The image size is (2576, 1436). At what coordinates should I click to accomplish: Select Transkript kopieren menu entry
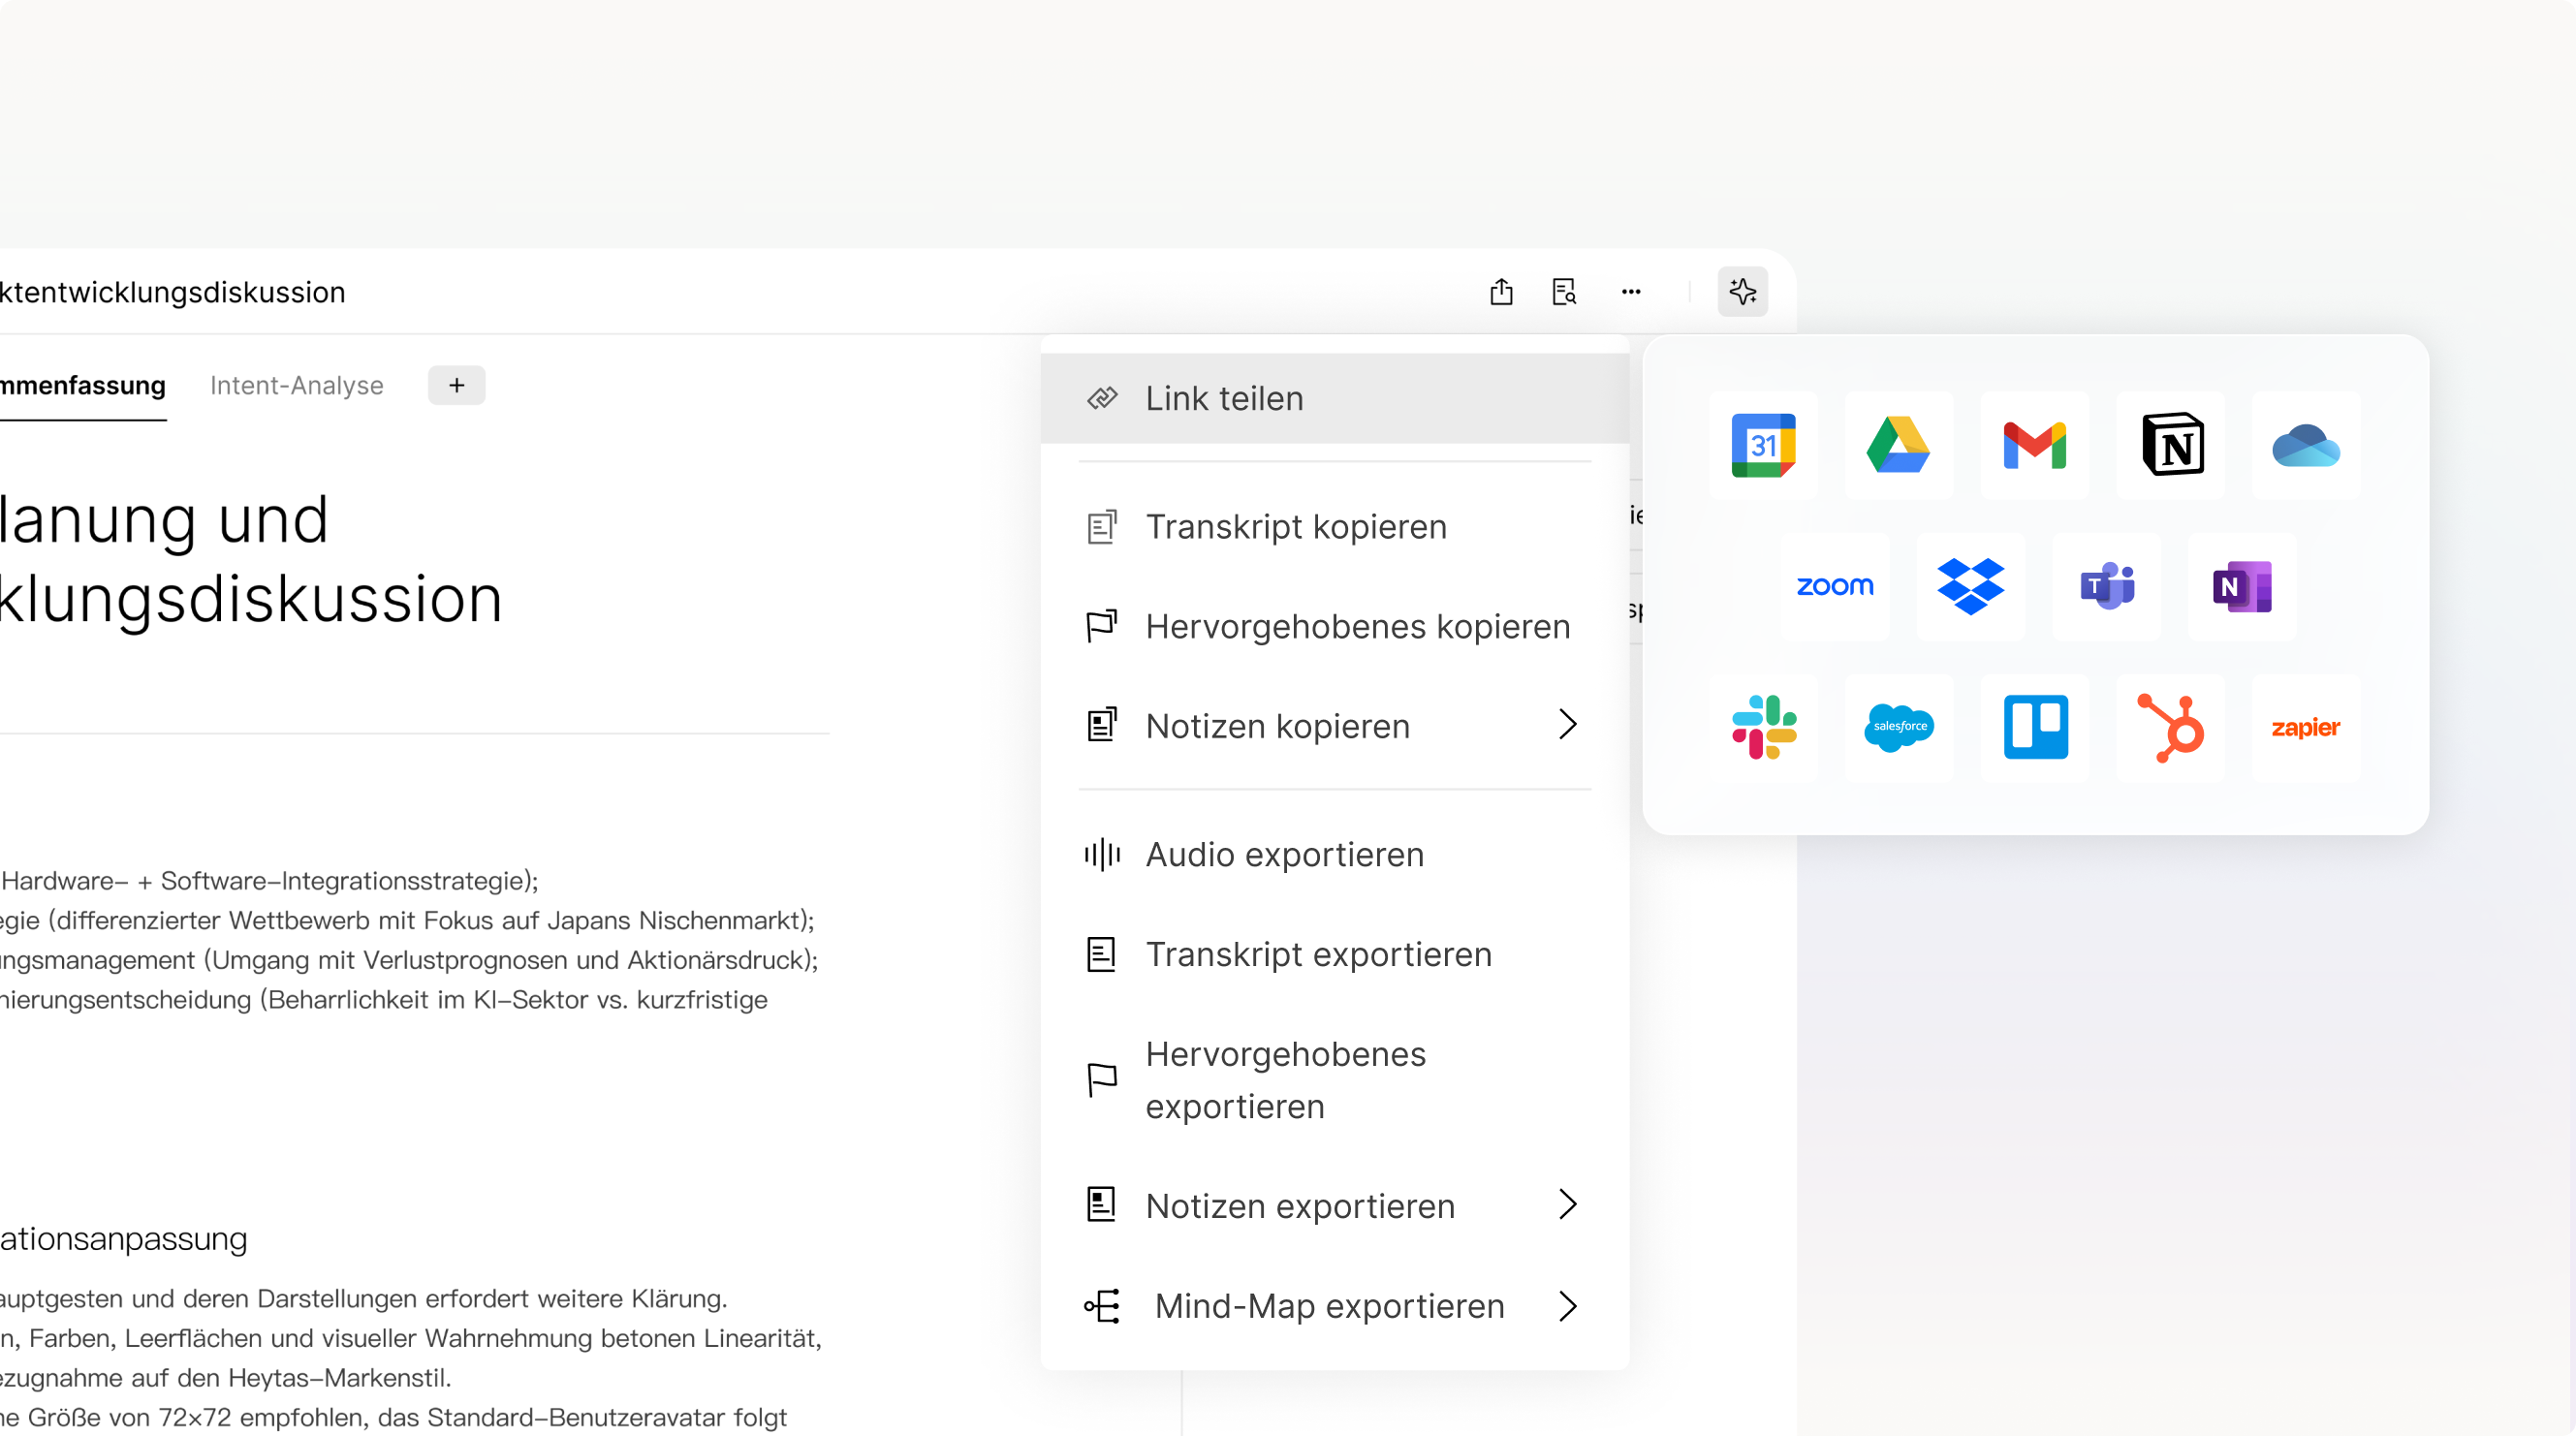[1296, 526]
